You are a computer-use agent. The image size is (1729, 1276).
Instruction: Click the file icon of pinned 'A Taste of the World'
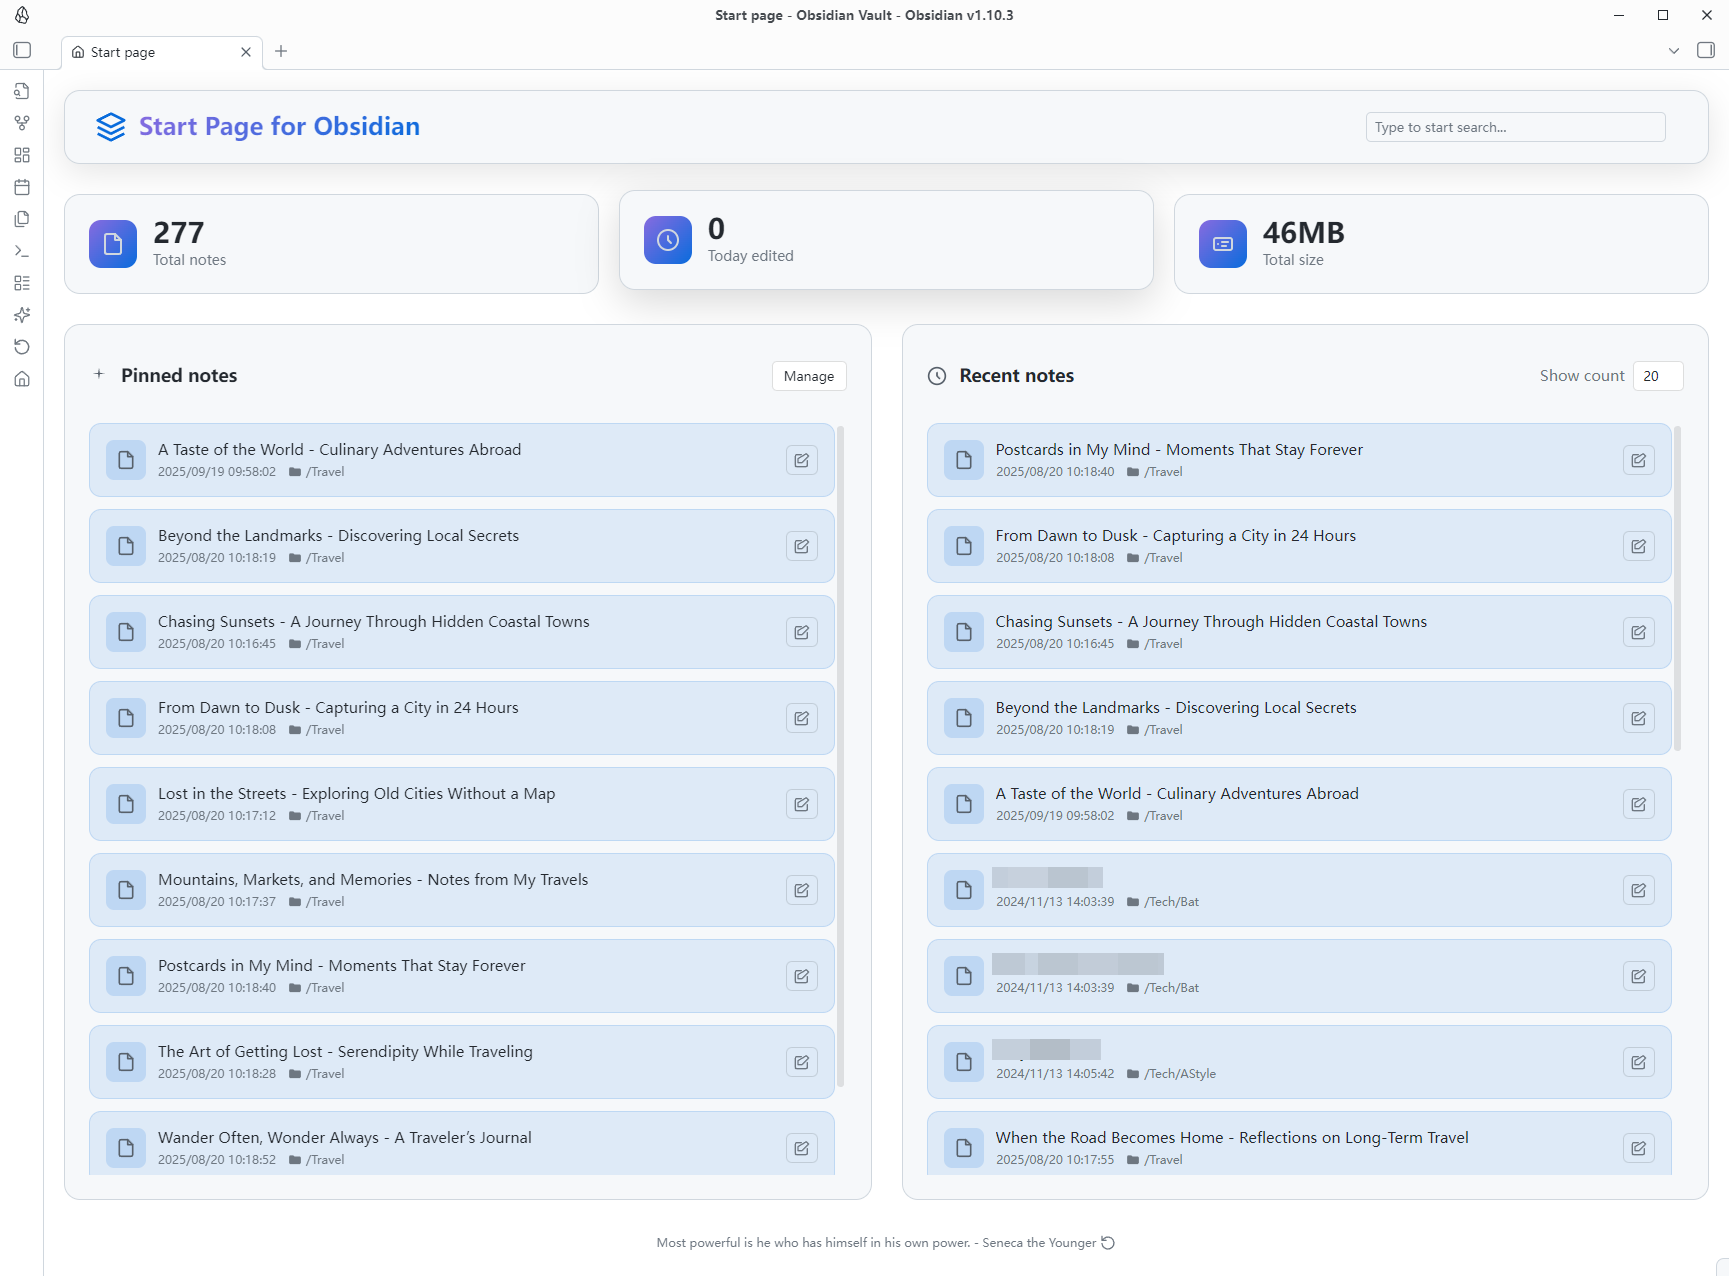(x=126, y=460)
